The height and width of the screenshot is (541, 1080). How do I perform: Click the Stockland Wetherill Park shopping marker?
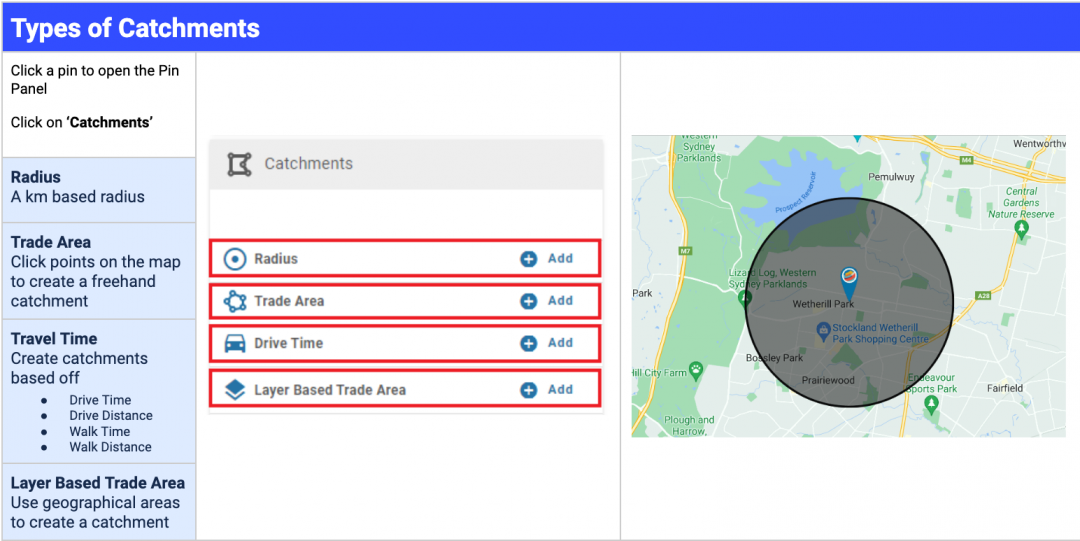point(823,329)
